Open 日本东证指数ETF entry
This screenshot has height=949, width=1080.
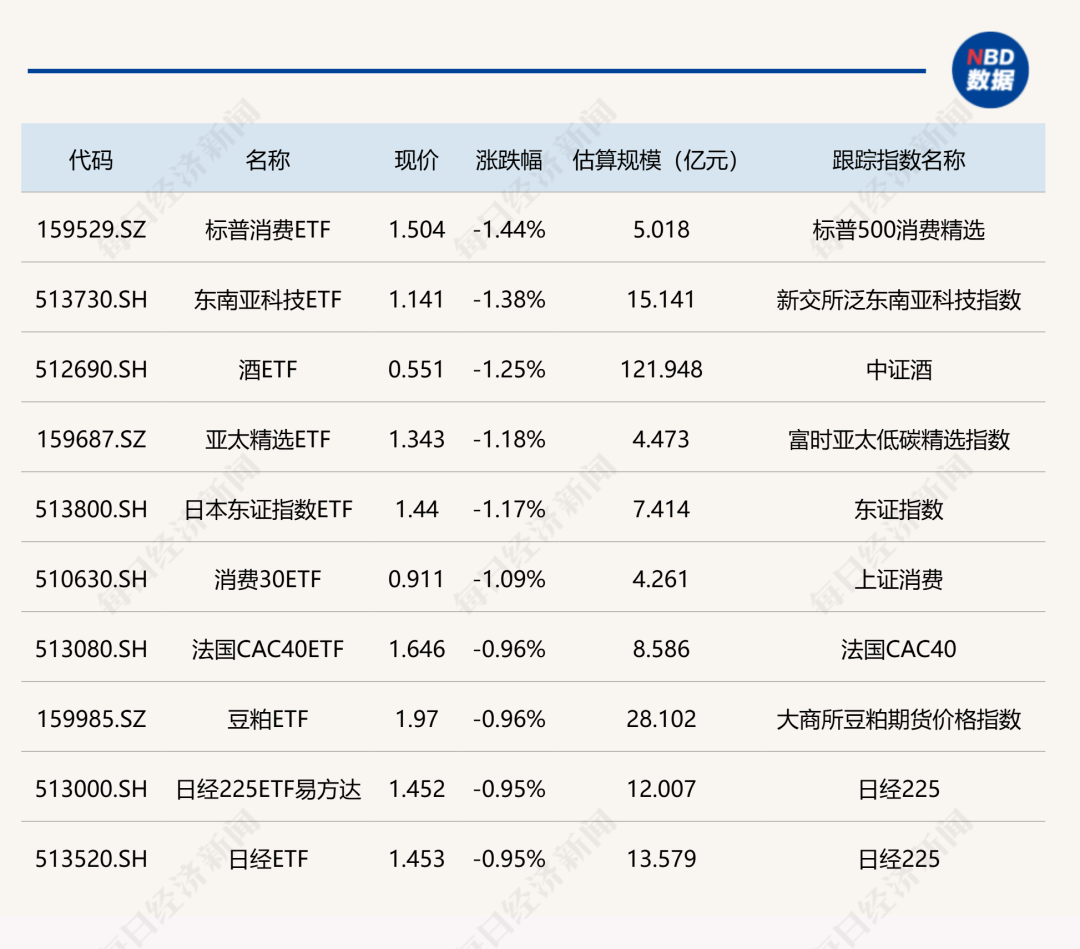click(267, 510)
